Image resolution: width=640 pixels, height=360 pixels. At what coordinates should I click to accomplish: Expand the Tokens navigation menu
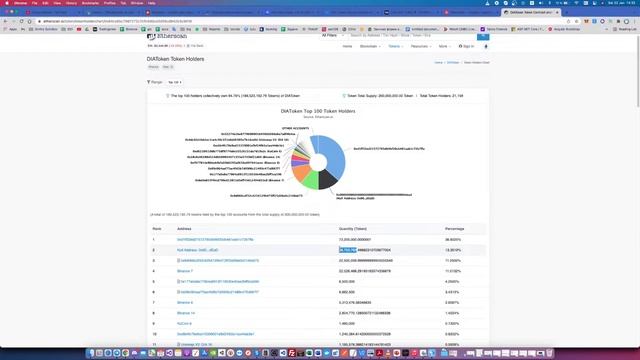click(x=396, y=47)
